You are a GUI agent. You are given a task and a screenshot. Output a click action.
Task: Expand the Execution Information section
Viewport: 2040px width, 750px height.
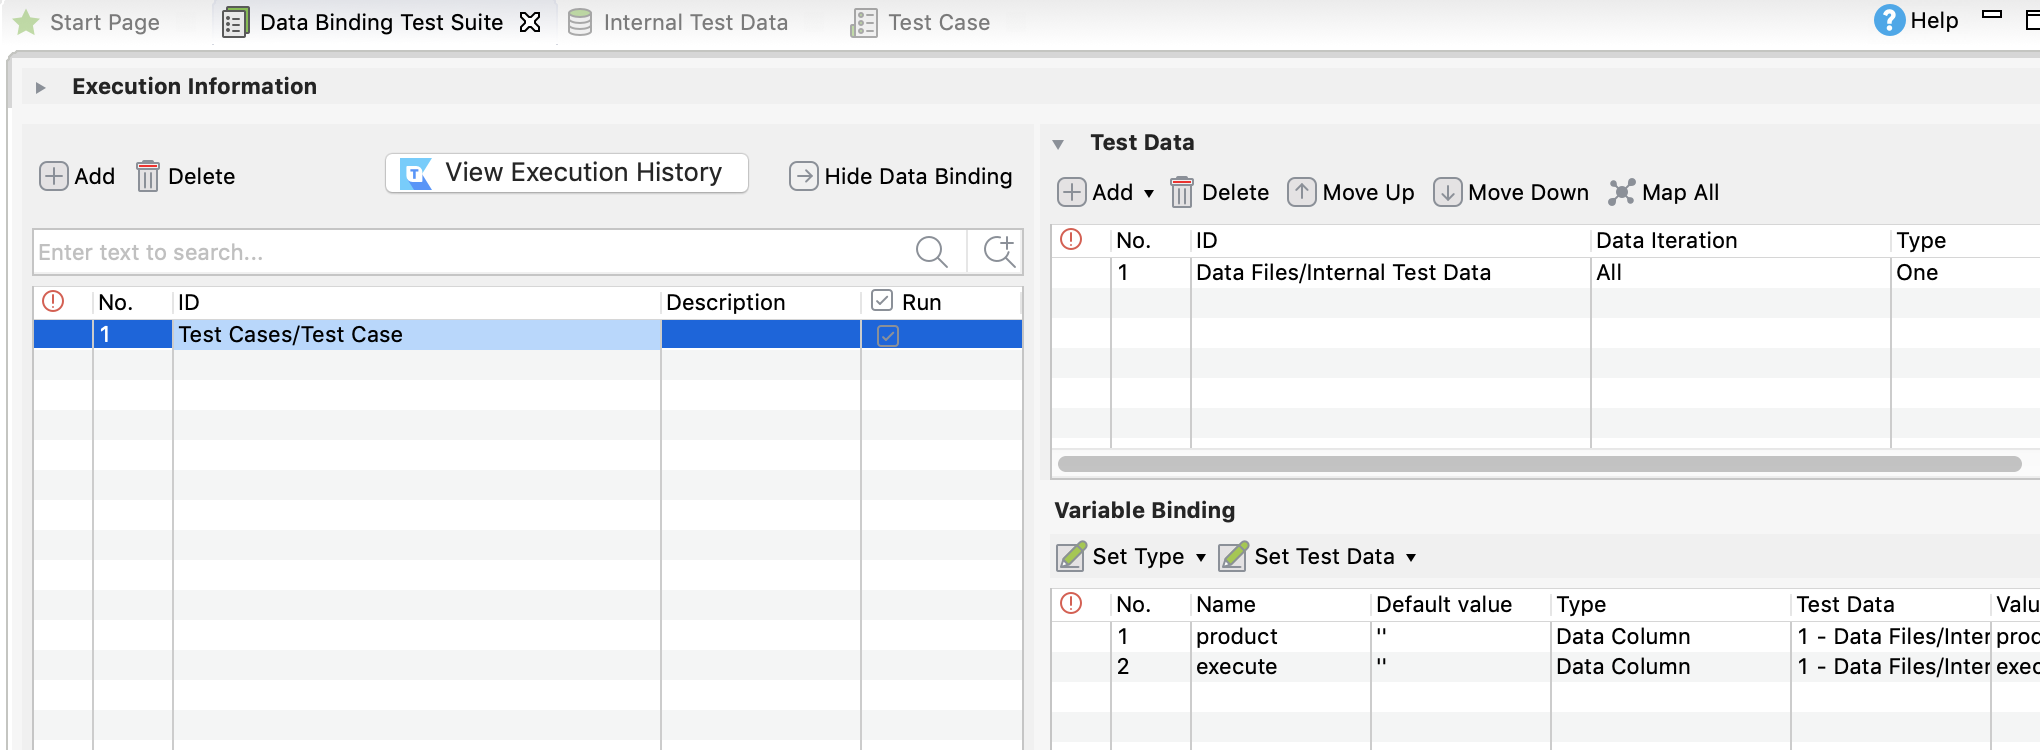click(x=40, y=87)
